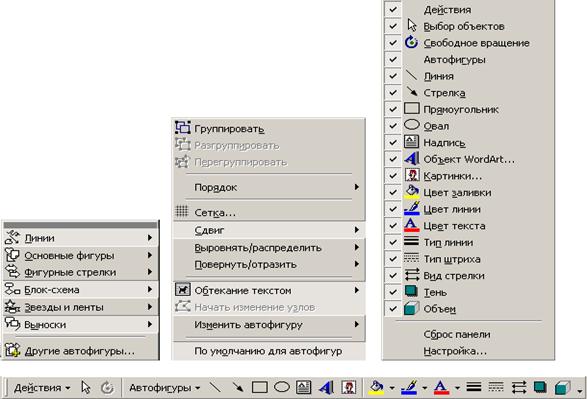Screen dimensions: 587x399
Task: Click the Arrow Style icon in the toolbar
Action: point(518,387)
